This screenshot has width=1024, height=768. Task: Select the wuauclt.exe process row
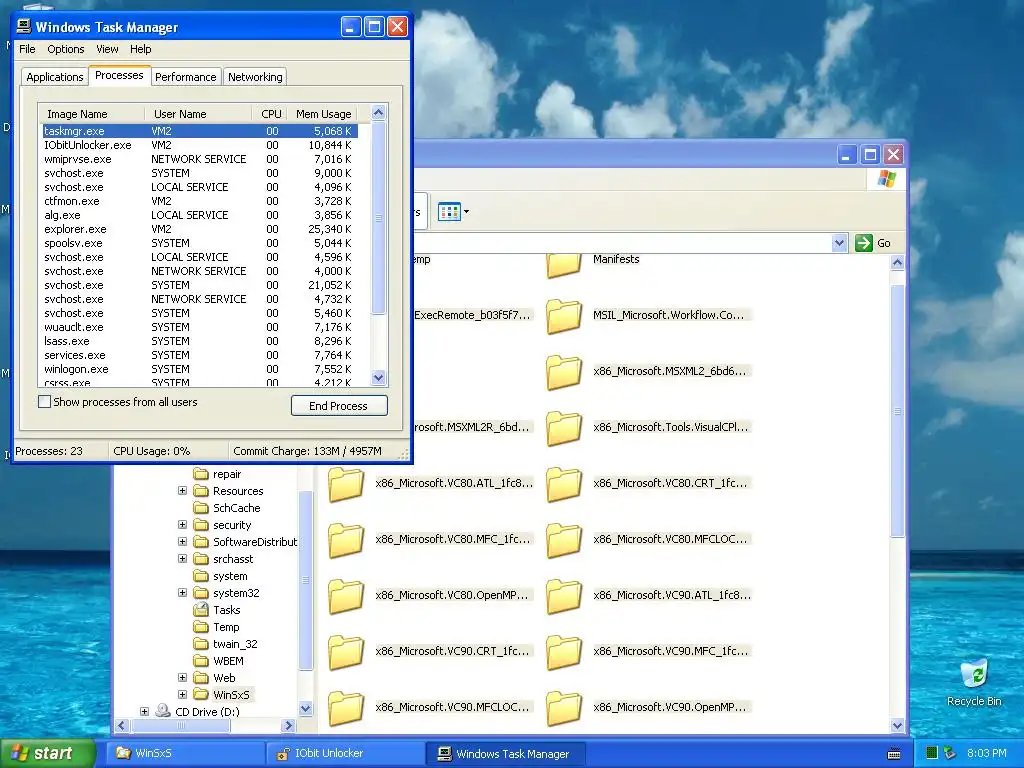coord(199,327)
